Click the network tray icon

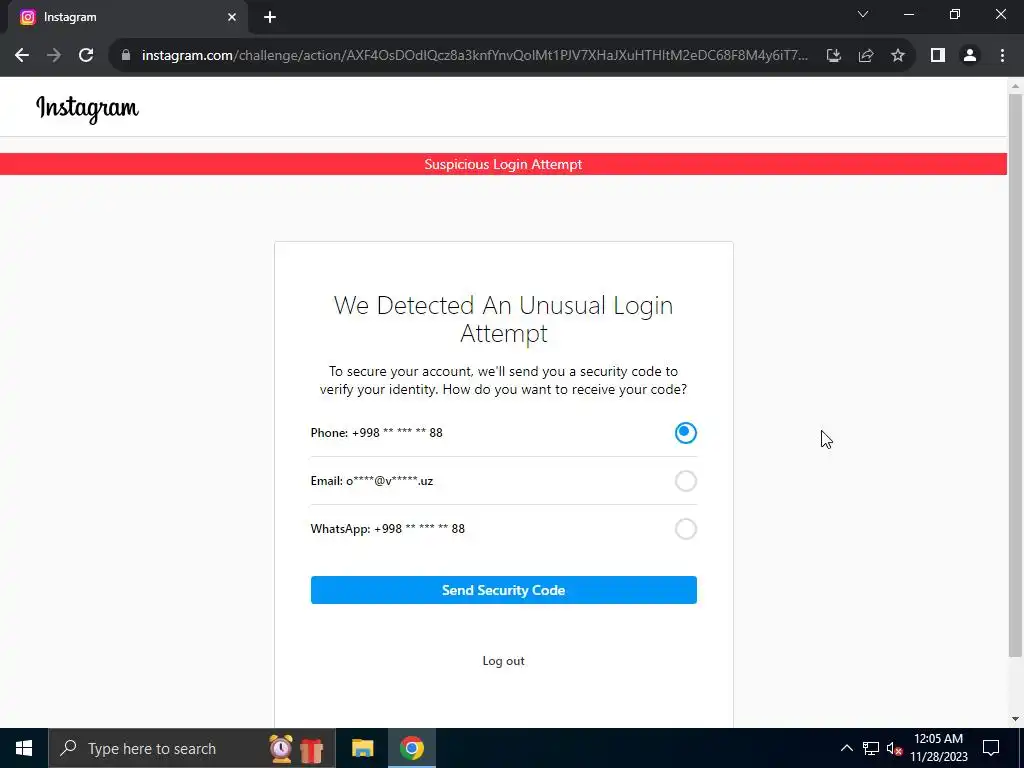871,748
